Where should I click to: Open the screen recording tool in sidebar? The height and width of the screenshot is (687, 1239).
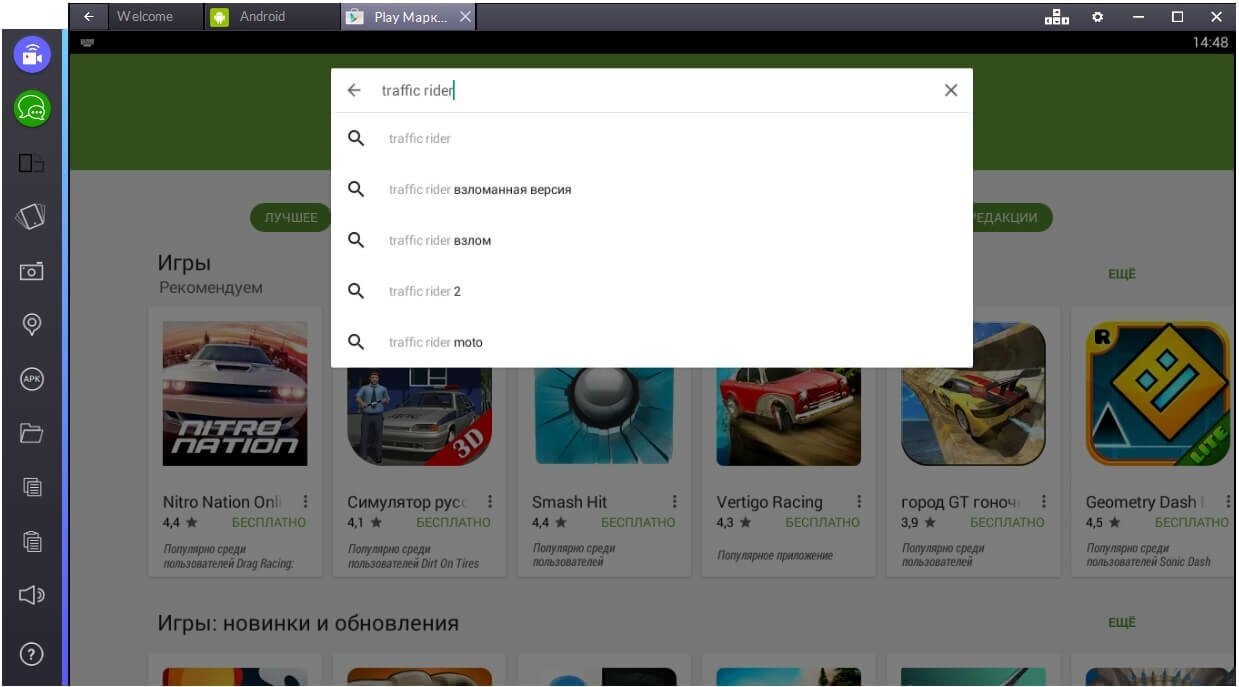pos(31,55)
